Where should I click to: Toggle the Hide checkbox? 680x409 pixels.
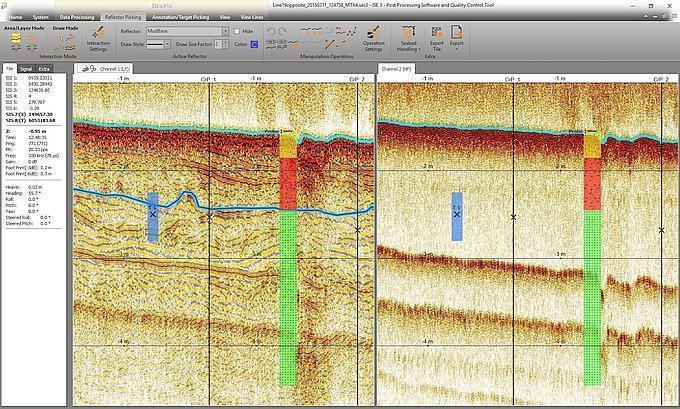(x=237, y=31)
